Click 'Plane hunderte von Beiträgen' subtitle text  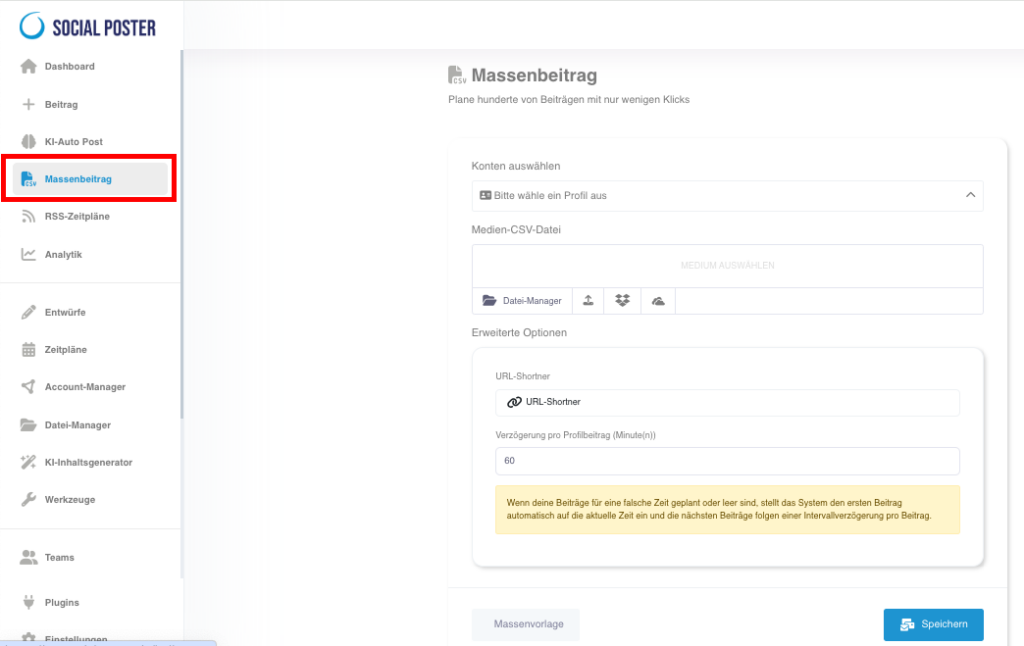coord(569,100)
